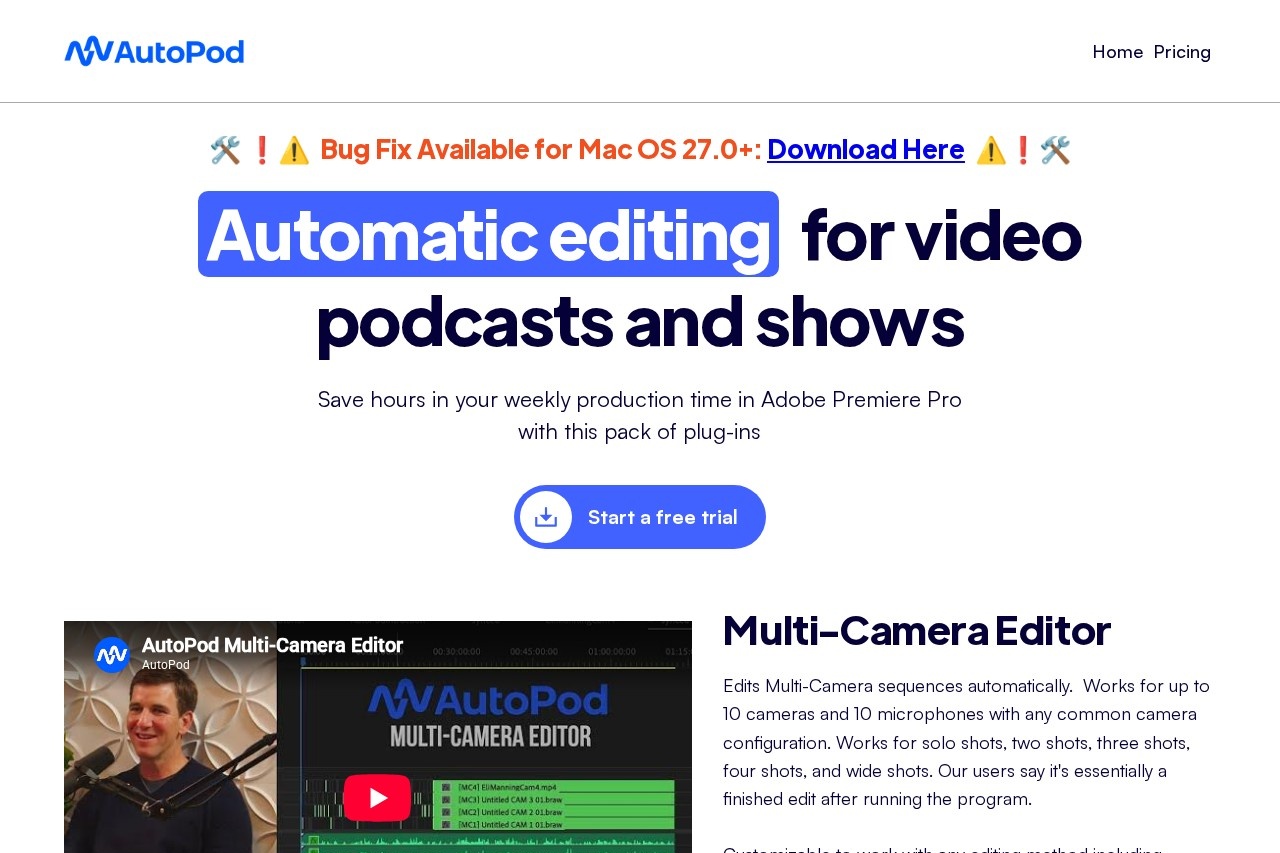The image size is (1280, 853).
Task: Open the Home navigation link
Action: coord(1118,51)
